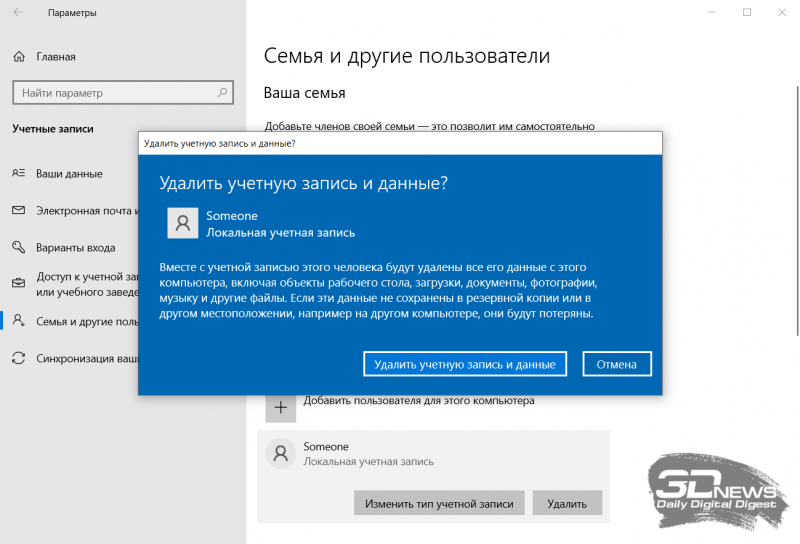Click the briefcase icon for Доступ к учетной записи

(x=18, y=283)
